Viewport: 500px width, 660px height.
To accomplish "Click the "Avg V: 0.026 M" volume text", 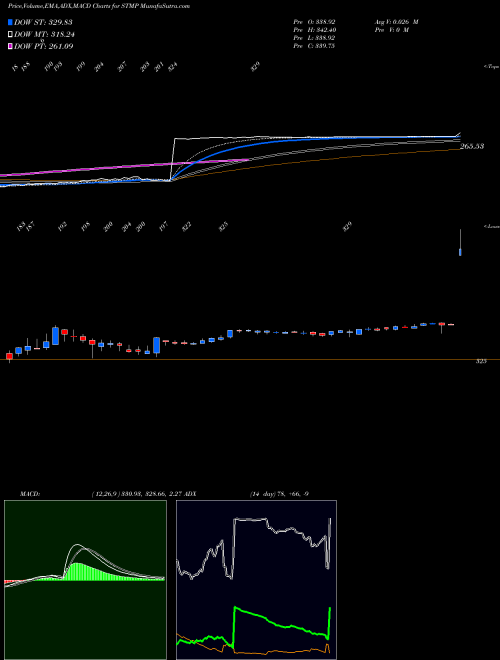I will click(396, 21).
